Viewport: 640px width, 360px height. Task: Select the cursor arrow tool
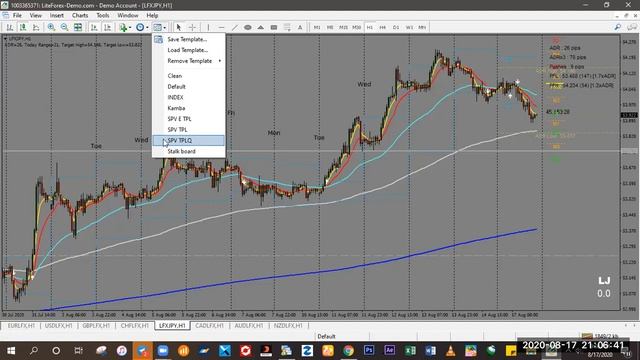click(178, 27)
